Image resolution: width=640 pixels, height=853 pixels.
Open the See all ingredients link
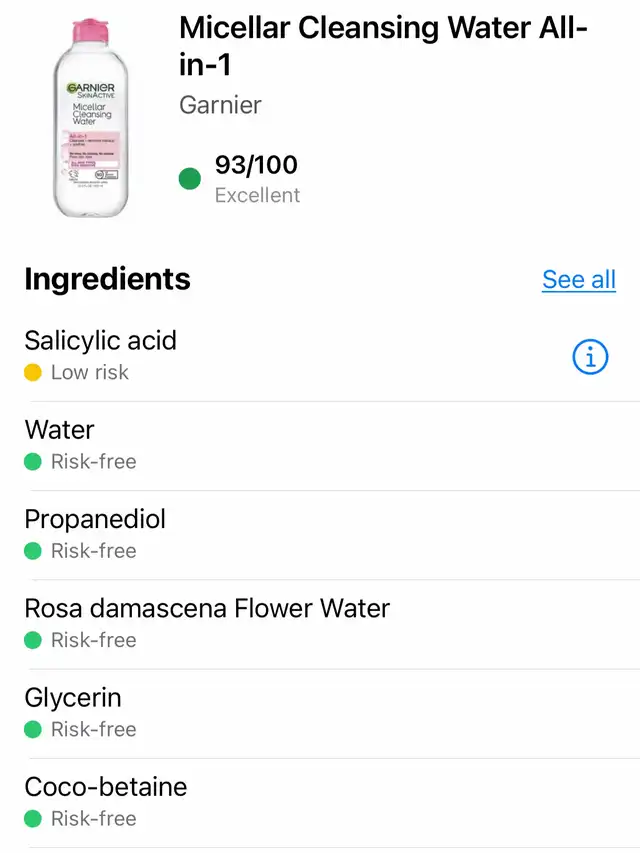click(x=578, y=280)
